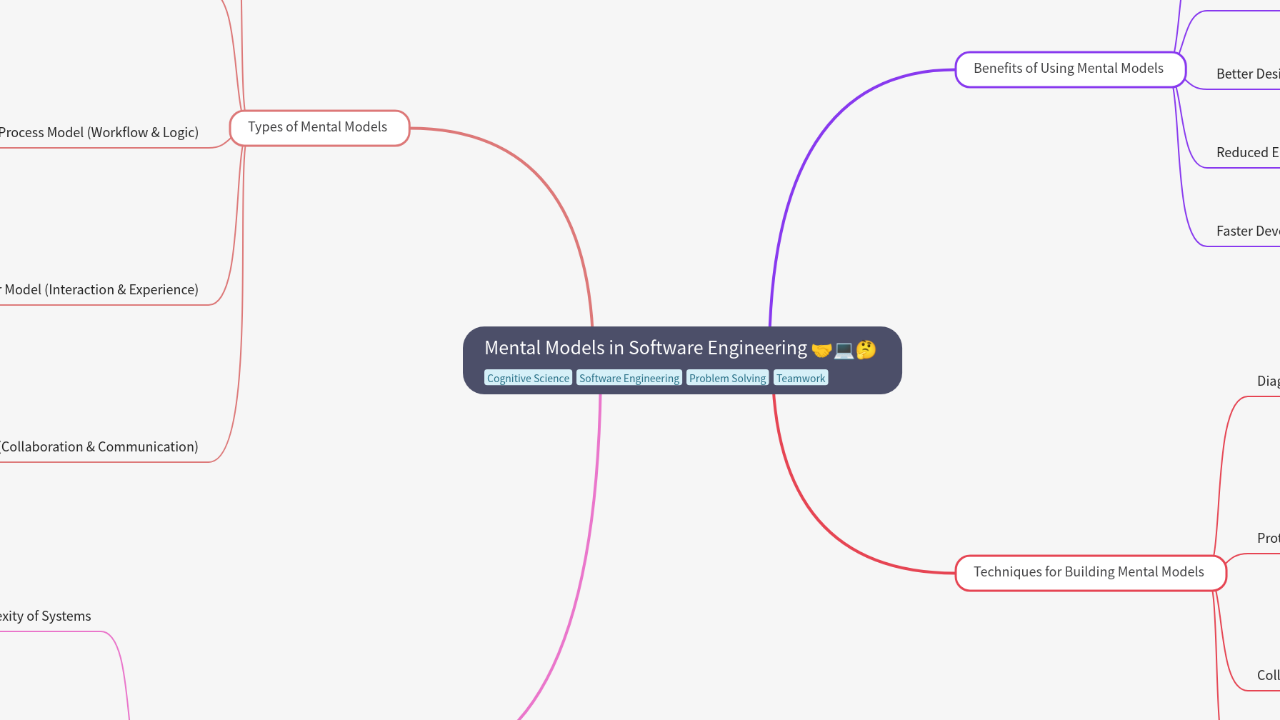Select the Benefits of Using Mental Models node

(1070, 69)
